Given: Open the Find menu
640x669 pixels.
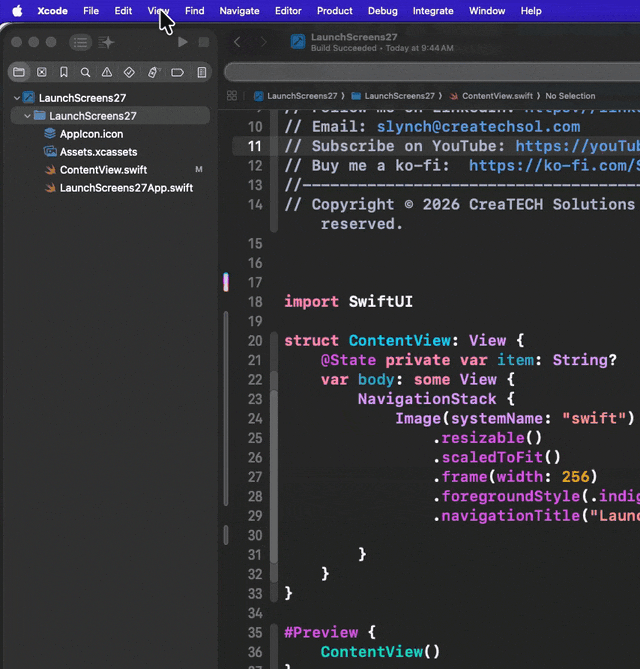Looking at the screenshot, I should [x=195, y=11].
